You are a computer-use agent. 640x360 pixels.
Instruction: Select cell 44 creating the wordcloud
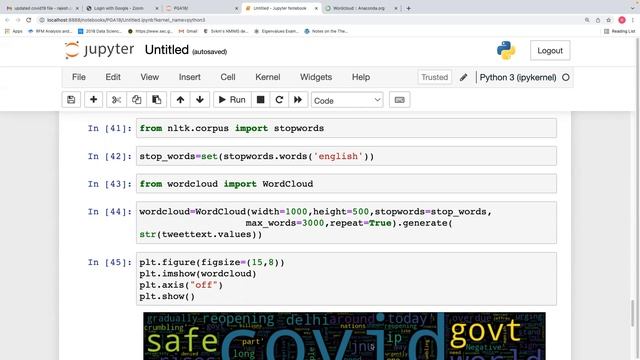pyautogui.click(x=346, y=223)
